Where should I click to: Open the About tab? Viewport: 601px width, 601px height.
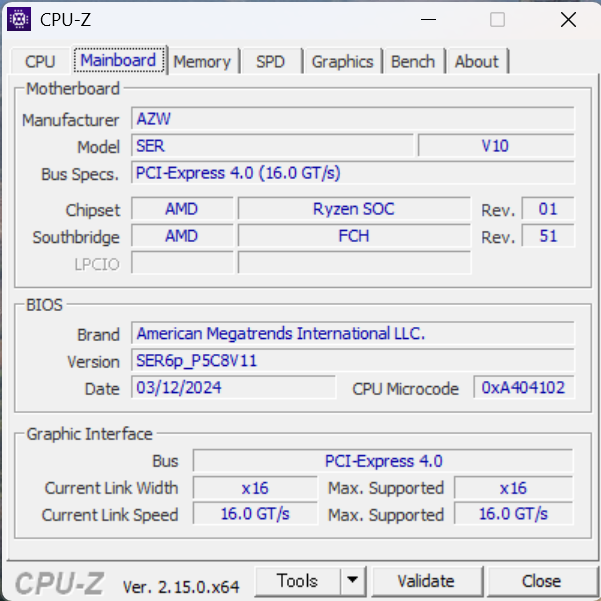[477, 62]
